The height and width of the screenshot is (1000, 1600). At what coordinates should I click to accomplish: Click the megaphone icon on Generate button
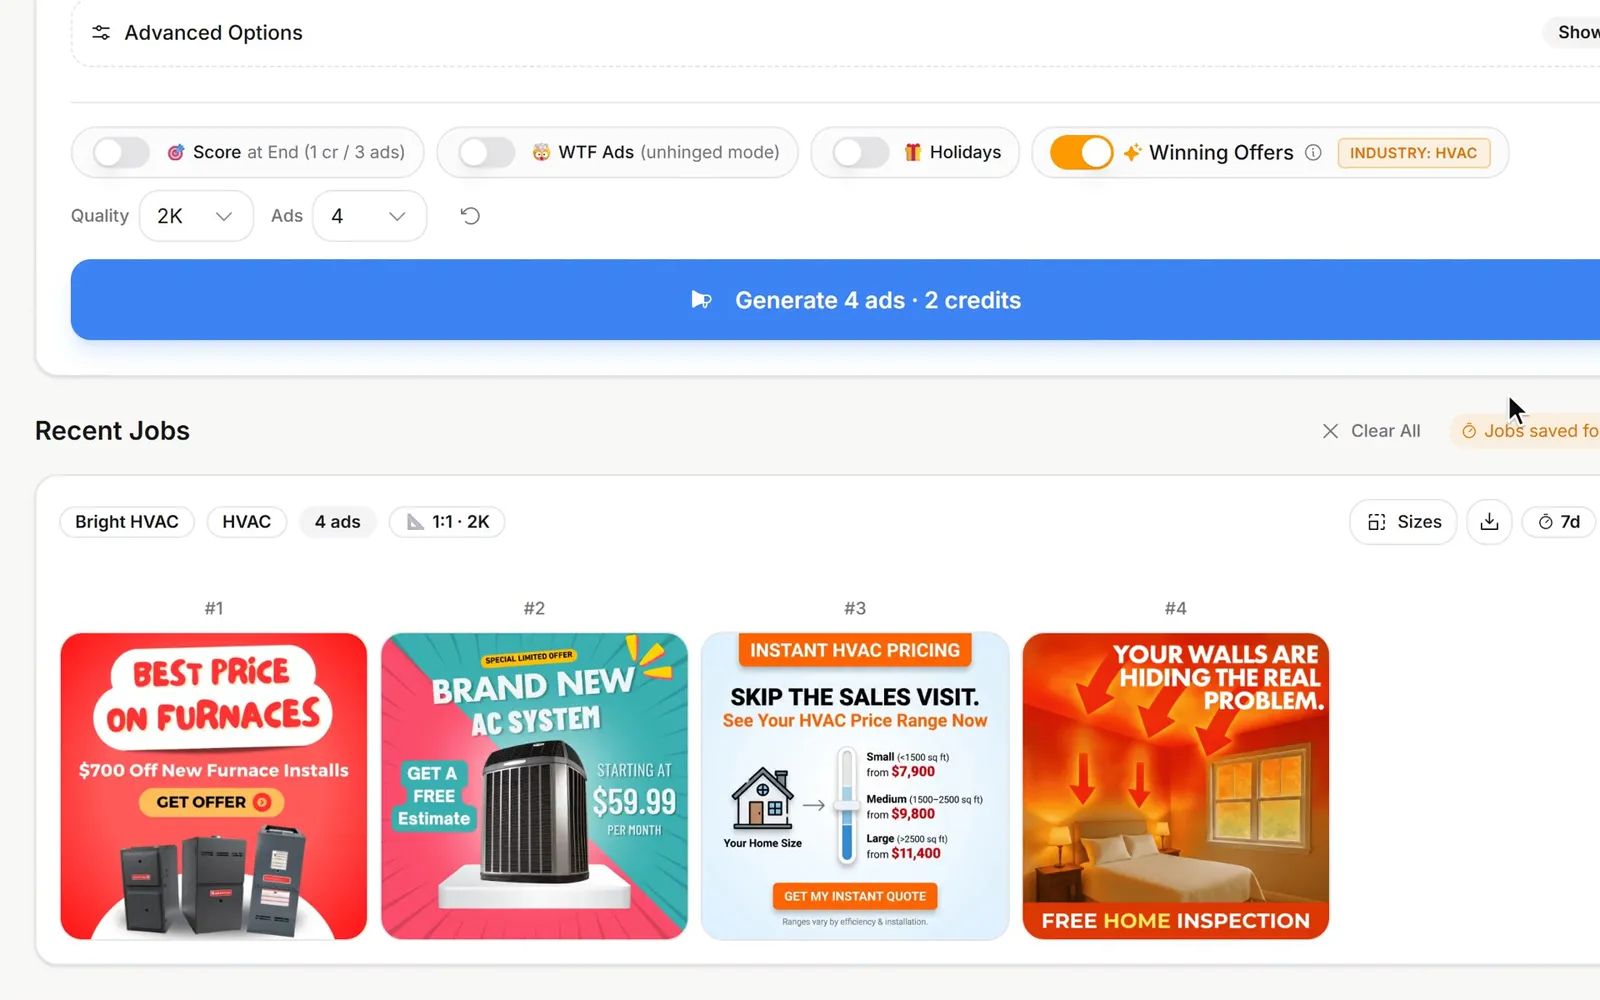(702, 300)
